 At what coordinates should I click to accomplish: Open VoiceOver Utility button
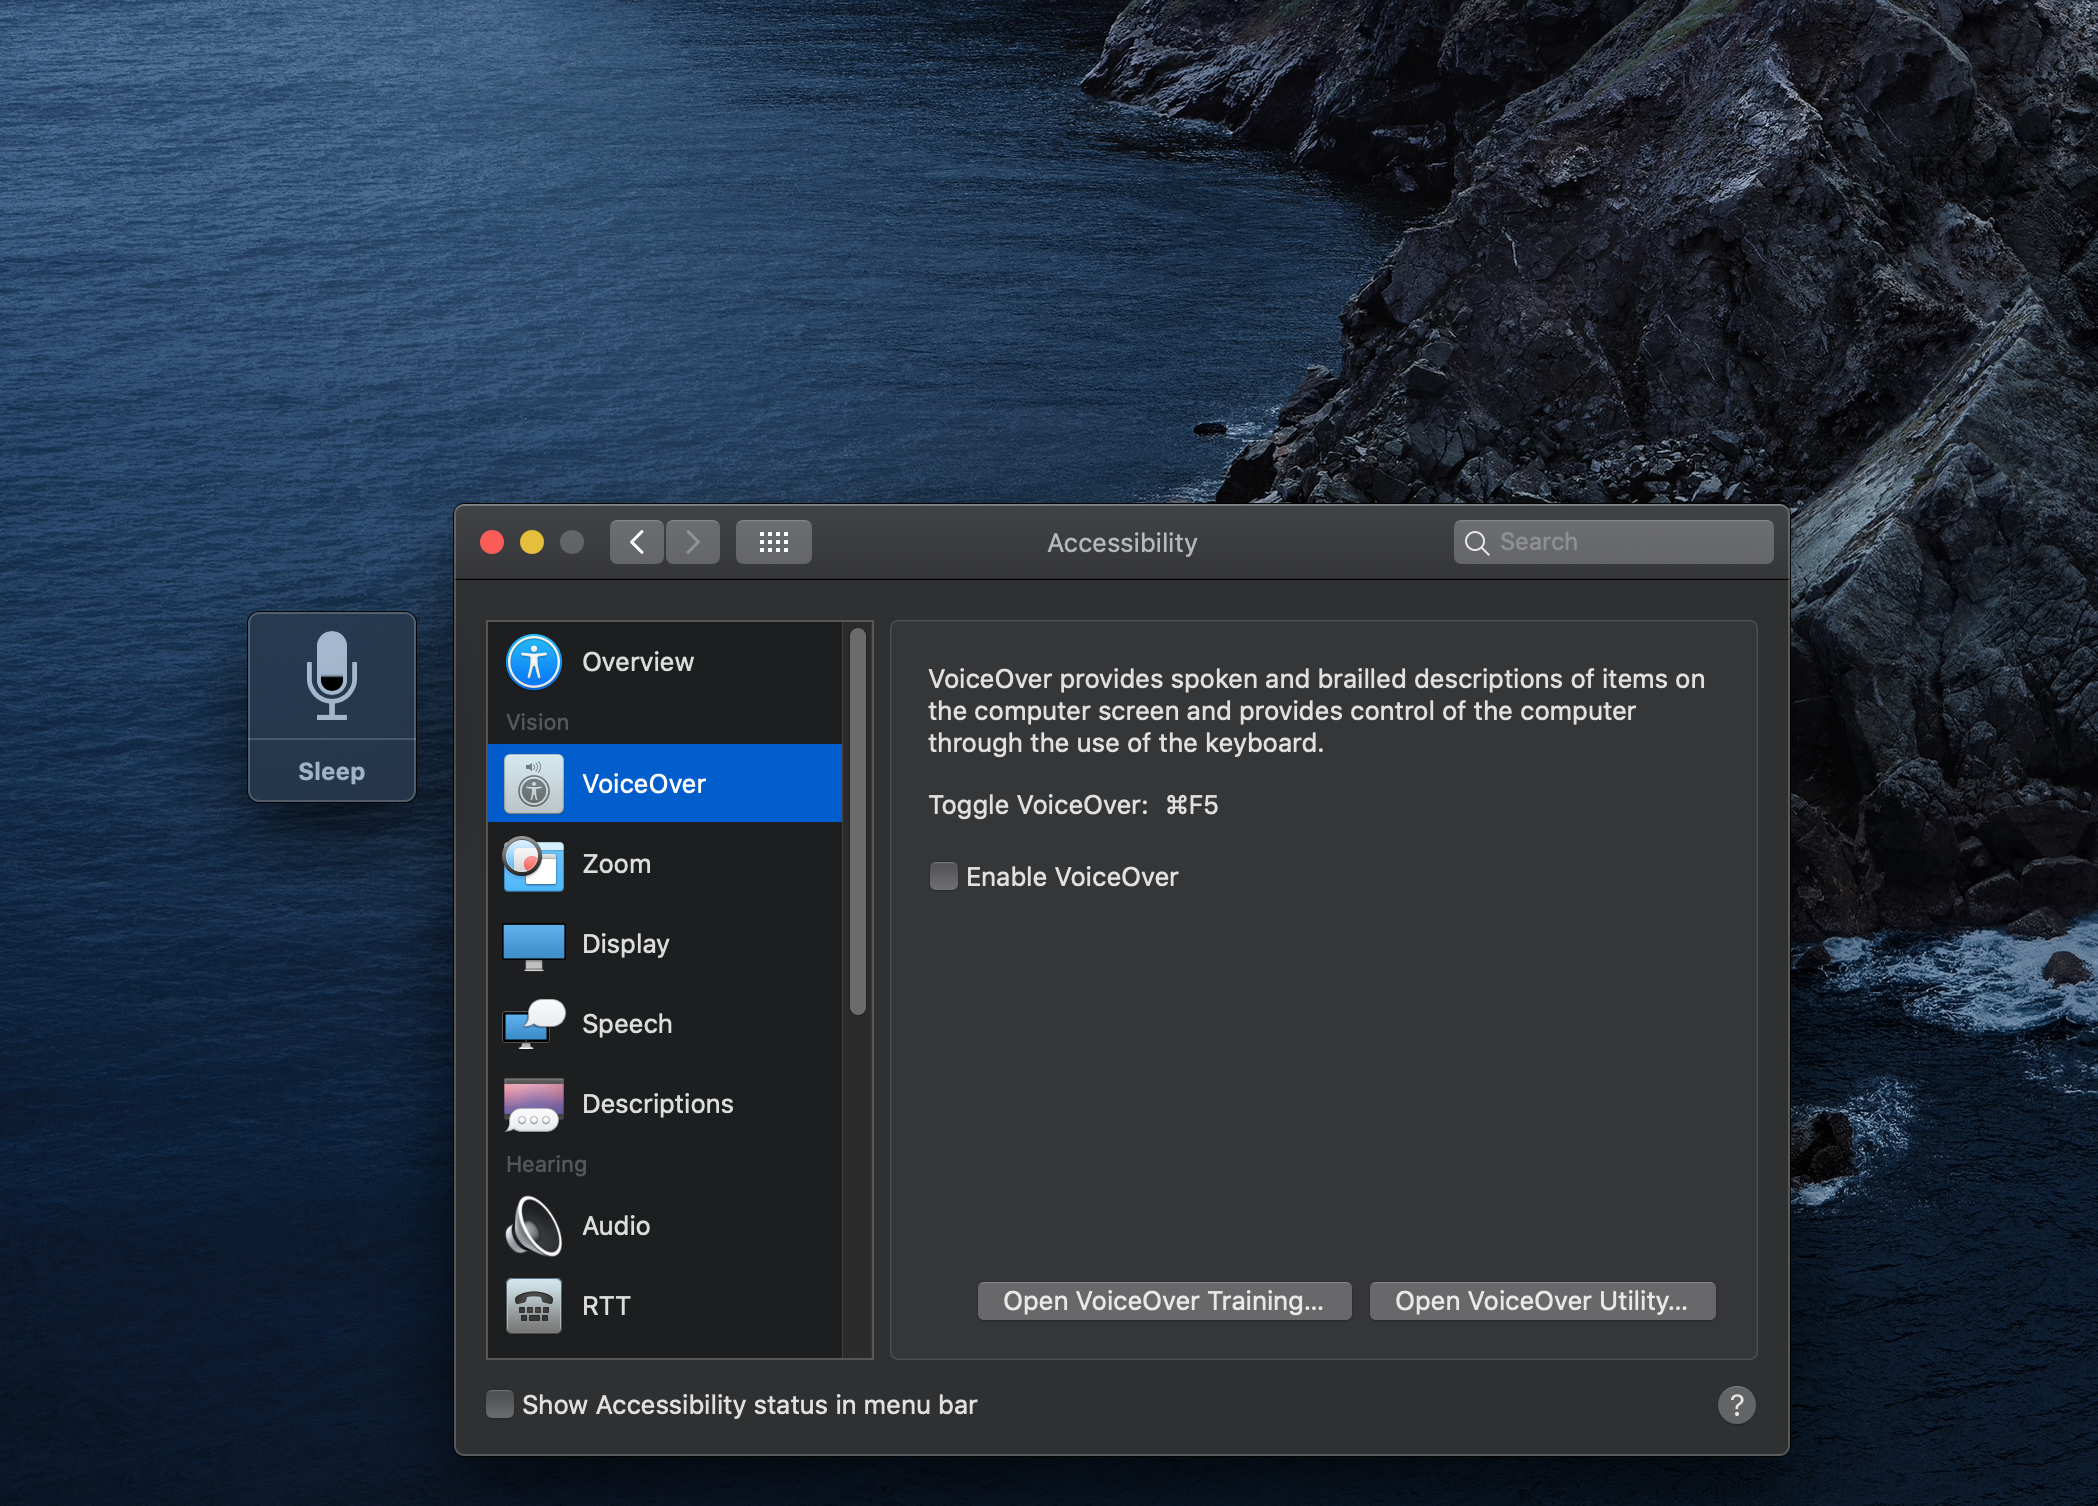click(x=1542, y=1301)
